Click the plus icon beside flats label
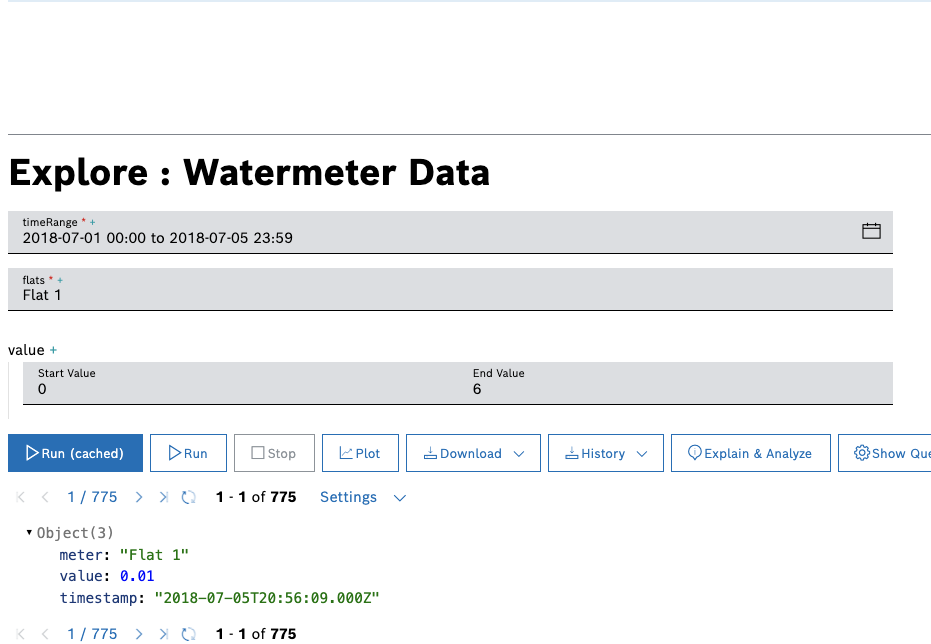The width and height of the screenshot is (931, 644). (x=60, y=280)
